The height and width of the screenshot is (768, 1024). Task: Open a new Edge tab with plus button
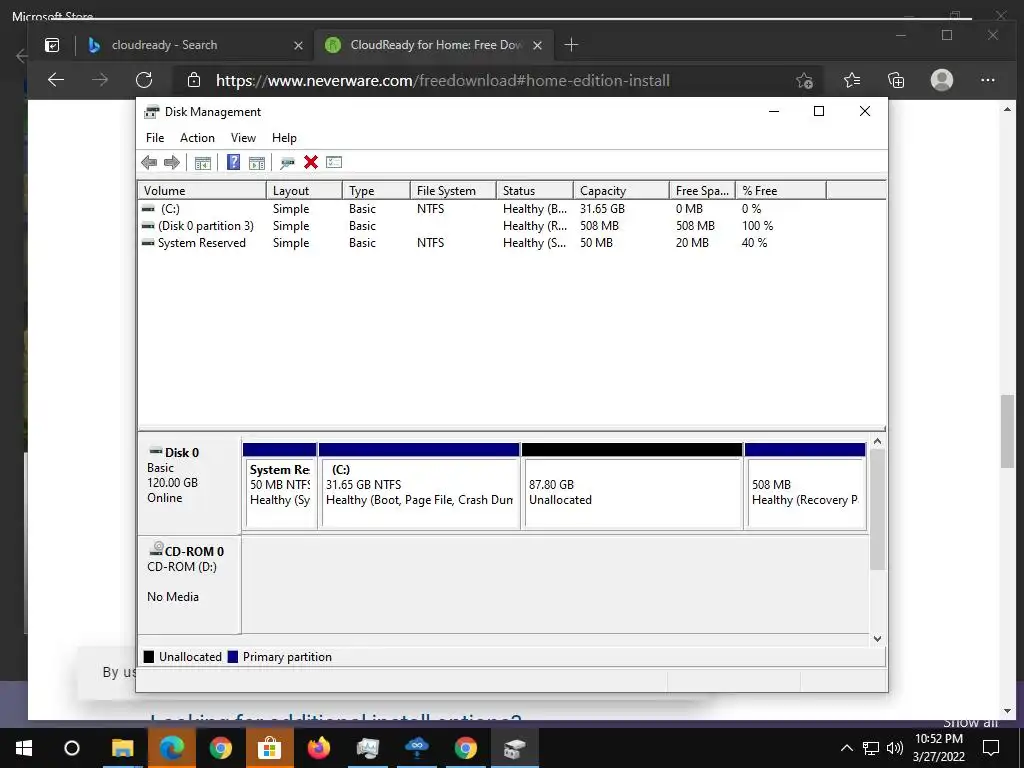pos(571,44)
